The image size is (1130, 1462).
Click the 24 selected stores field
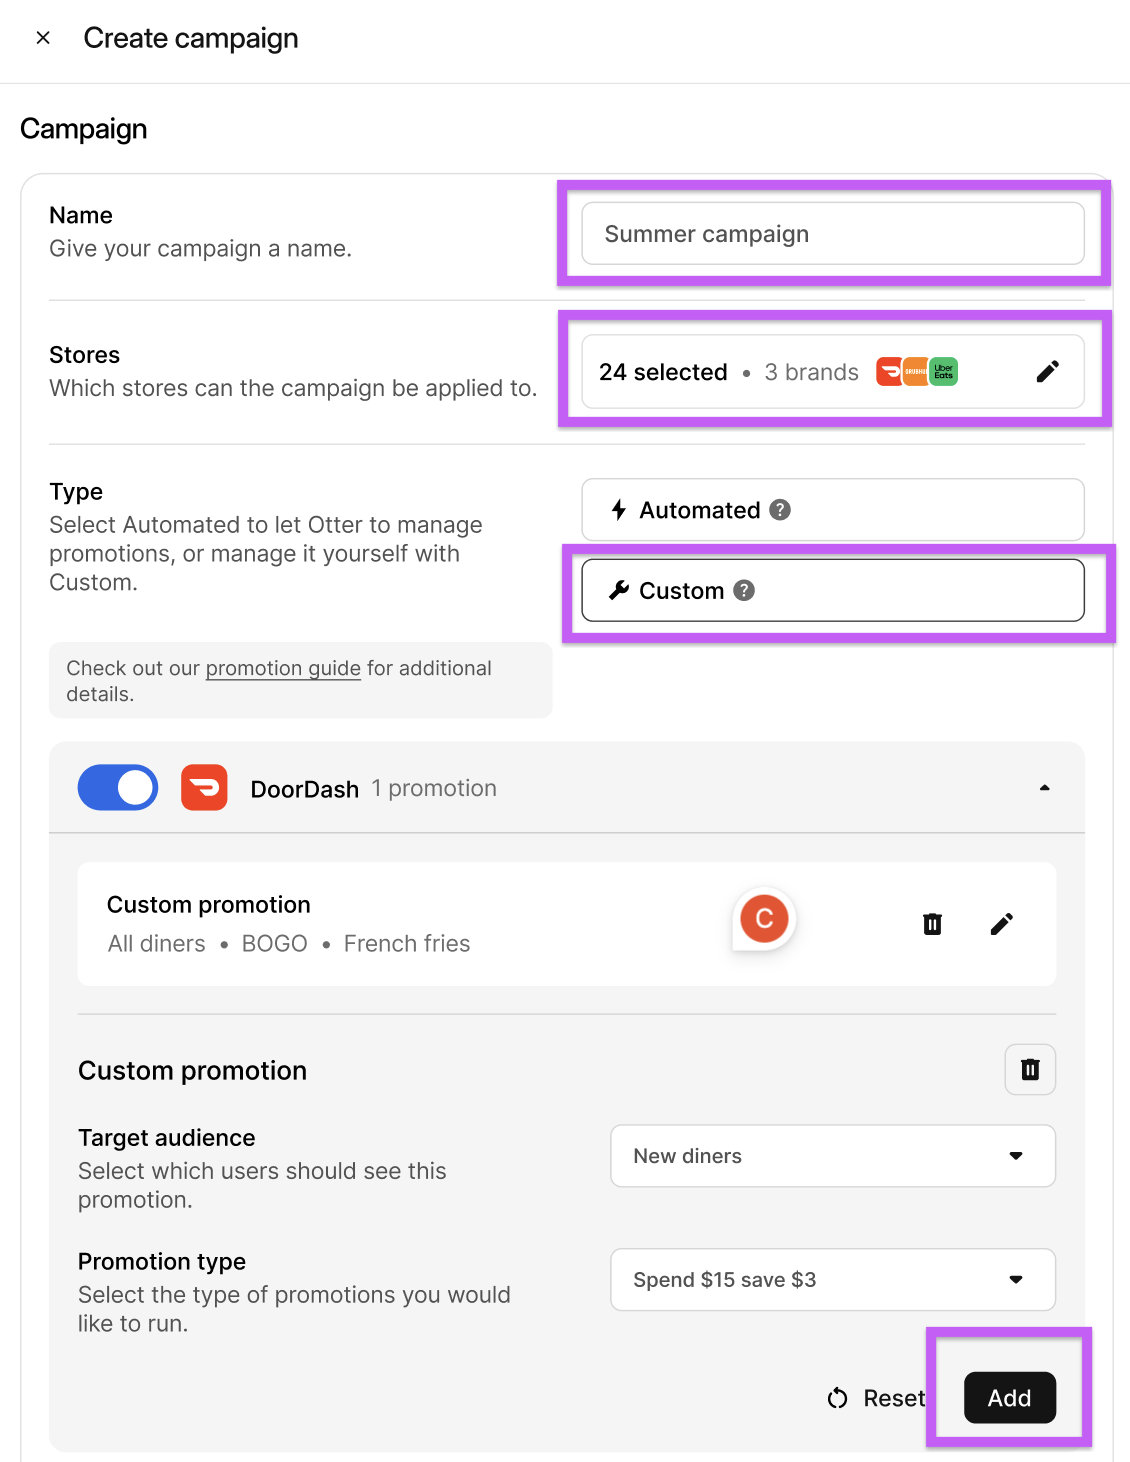[833, 372]
